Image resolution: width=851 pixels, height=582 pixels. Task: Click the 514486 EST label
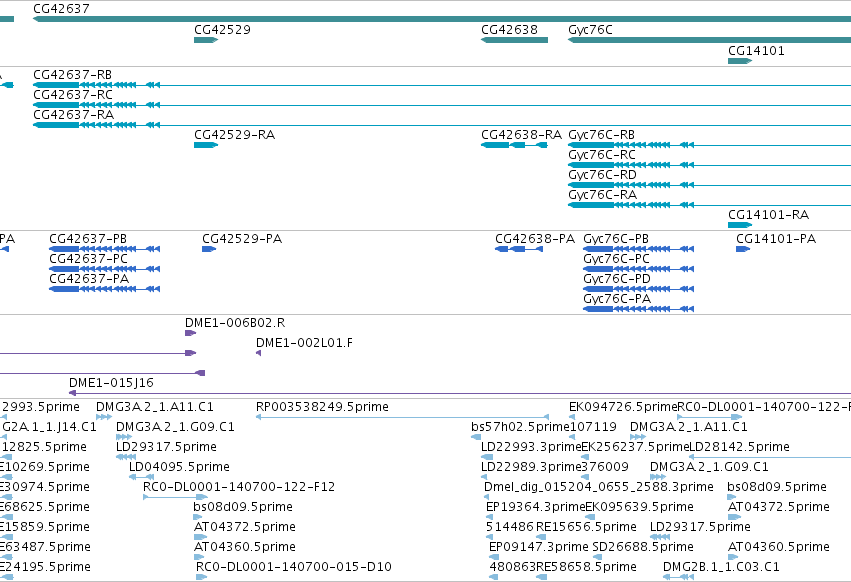509,527
